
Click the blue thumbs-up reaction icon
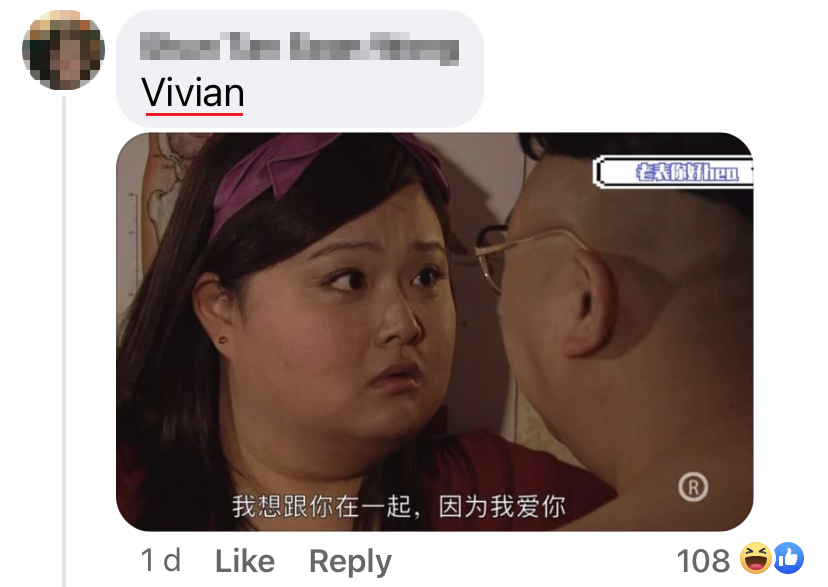coord(789,558)
